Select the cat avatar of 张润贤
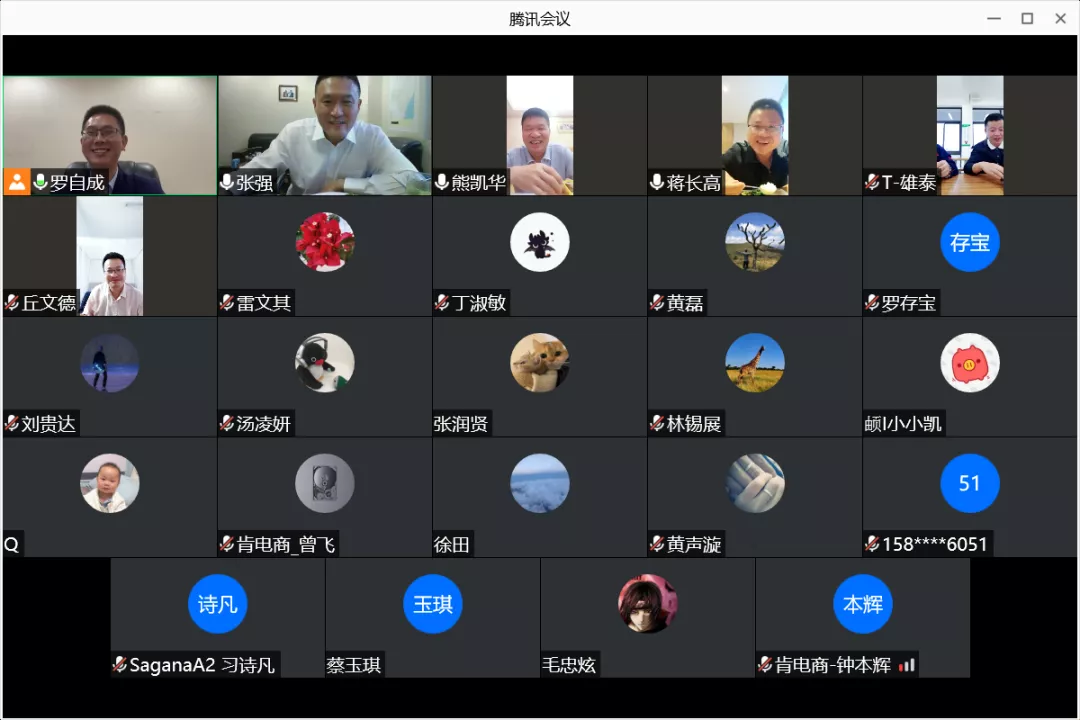This screenshot has height=720, width=1080. (x=540, y=362)
